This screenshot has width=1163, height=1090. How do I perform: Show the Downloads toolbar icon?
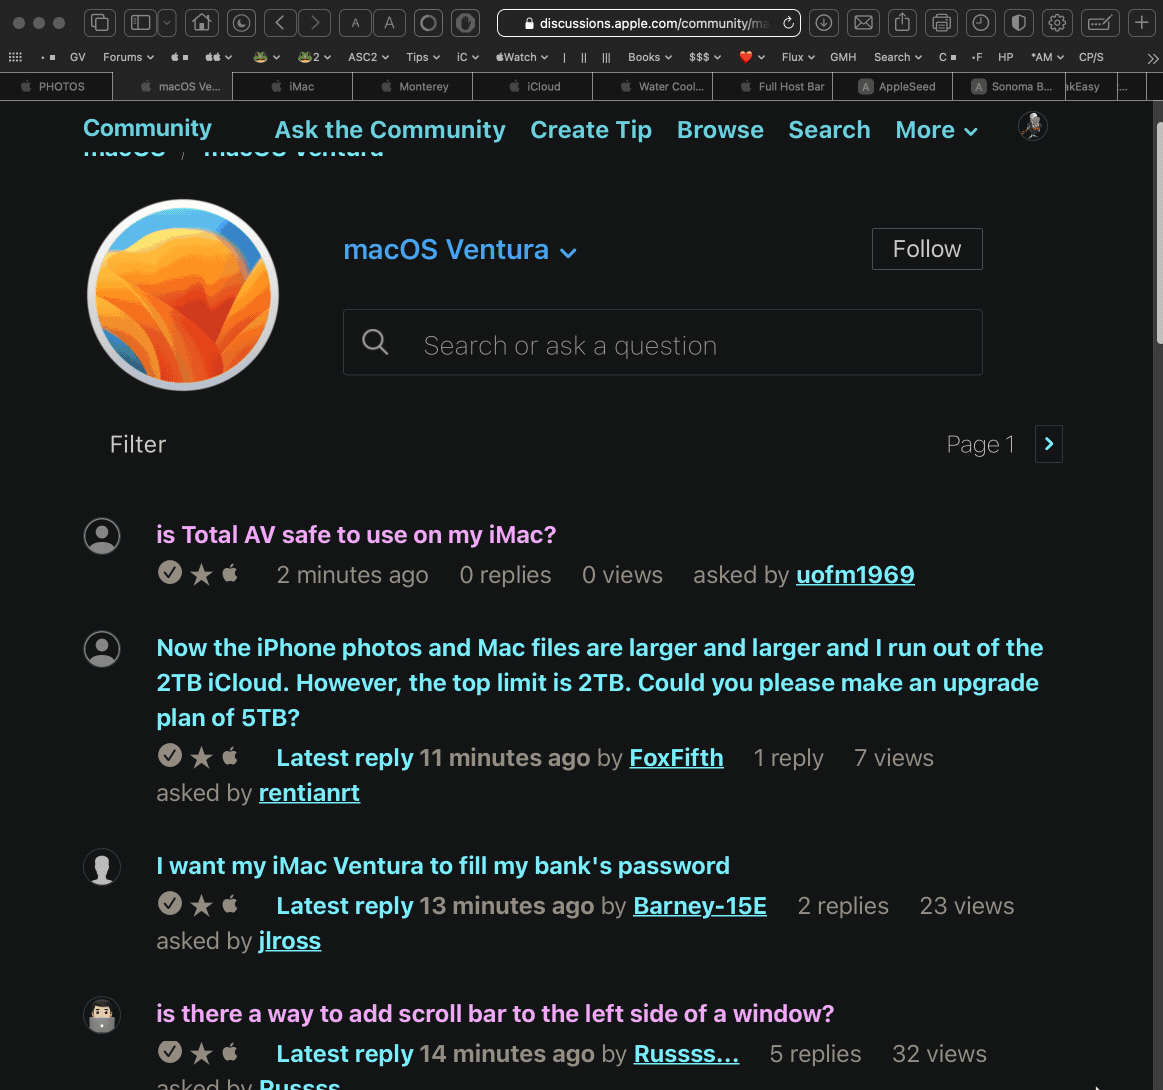click(x=823, y=23)
